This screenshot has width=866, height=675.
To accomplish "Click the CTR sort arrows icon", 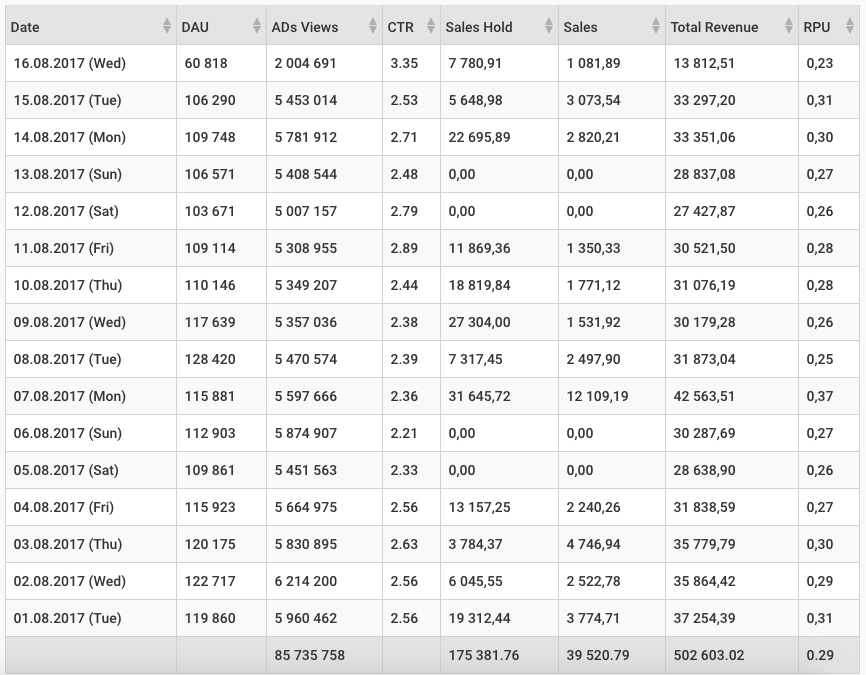I will tap(431, 27).
